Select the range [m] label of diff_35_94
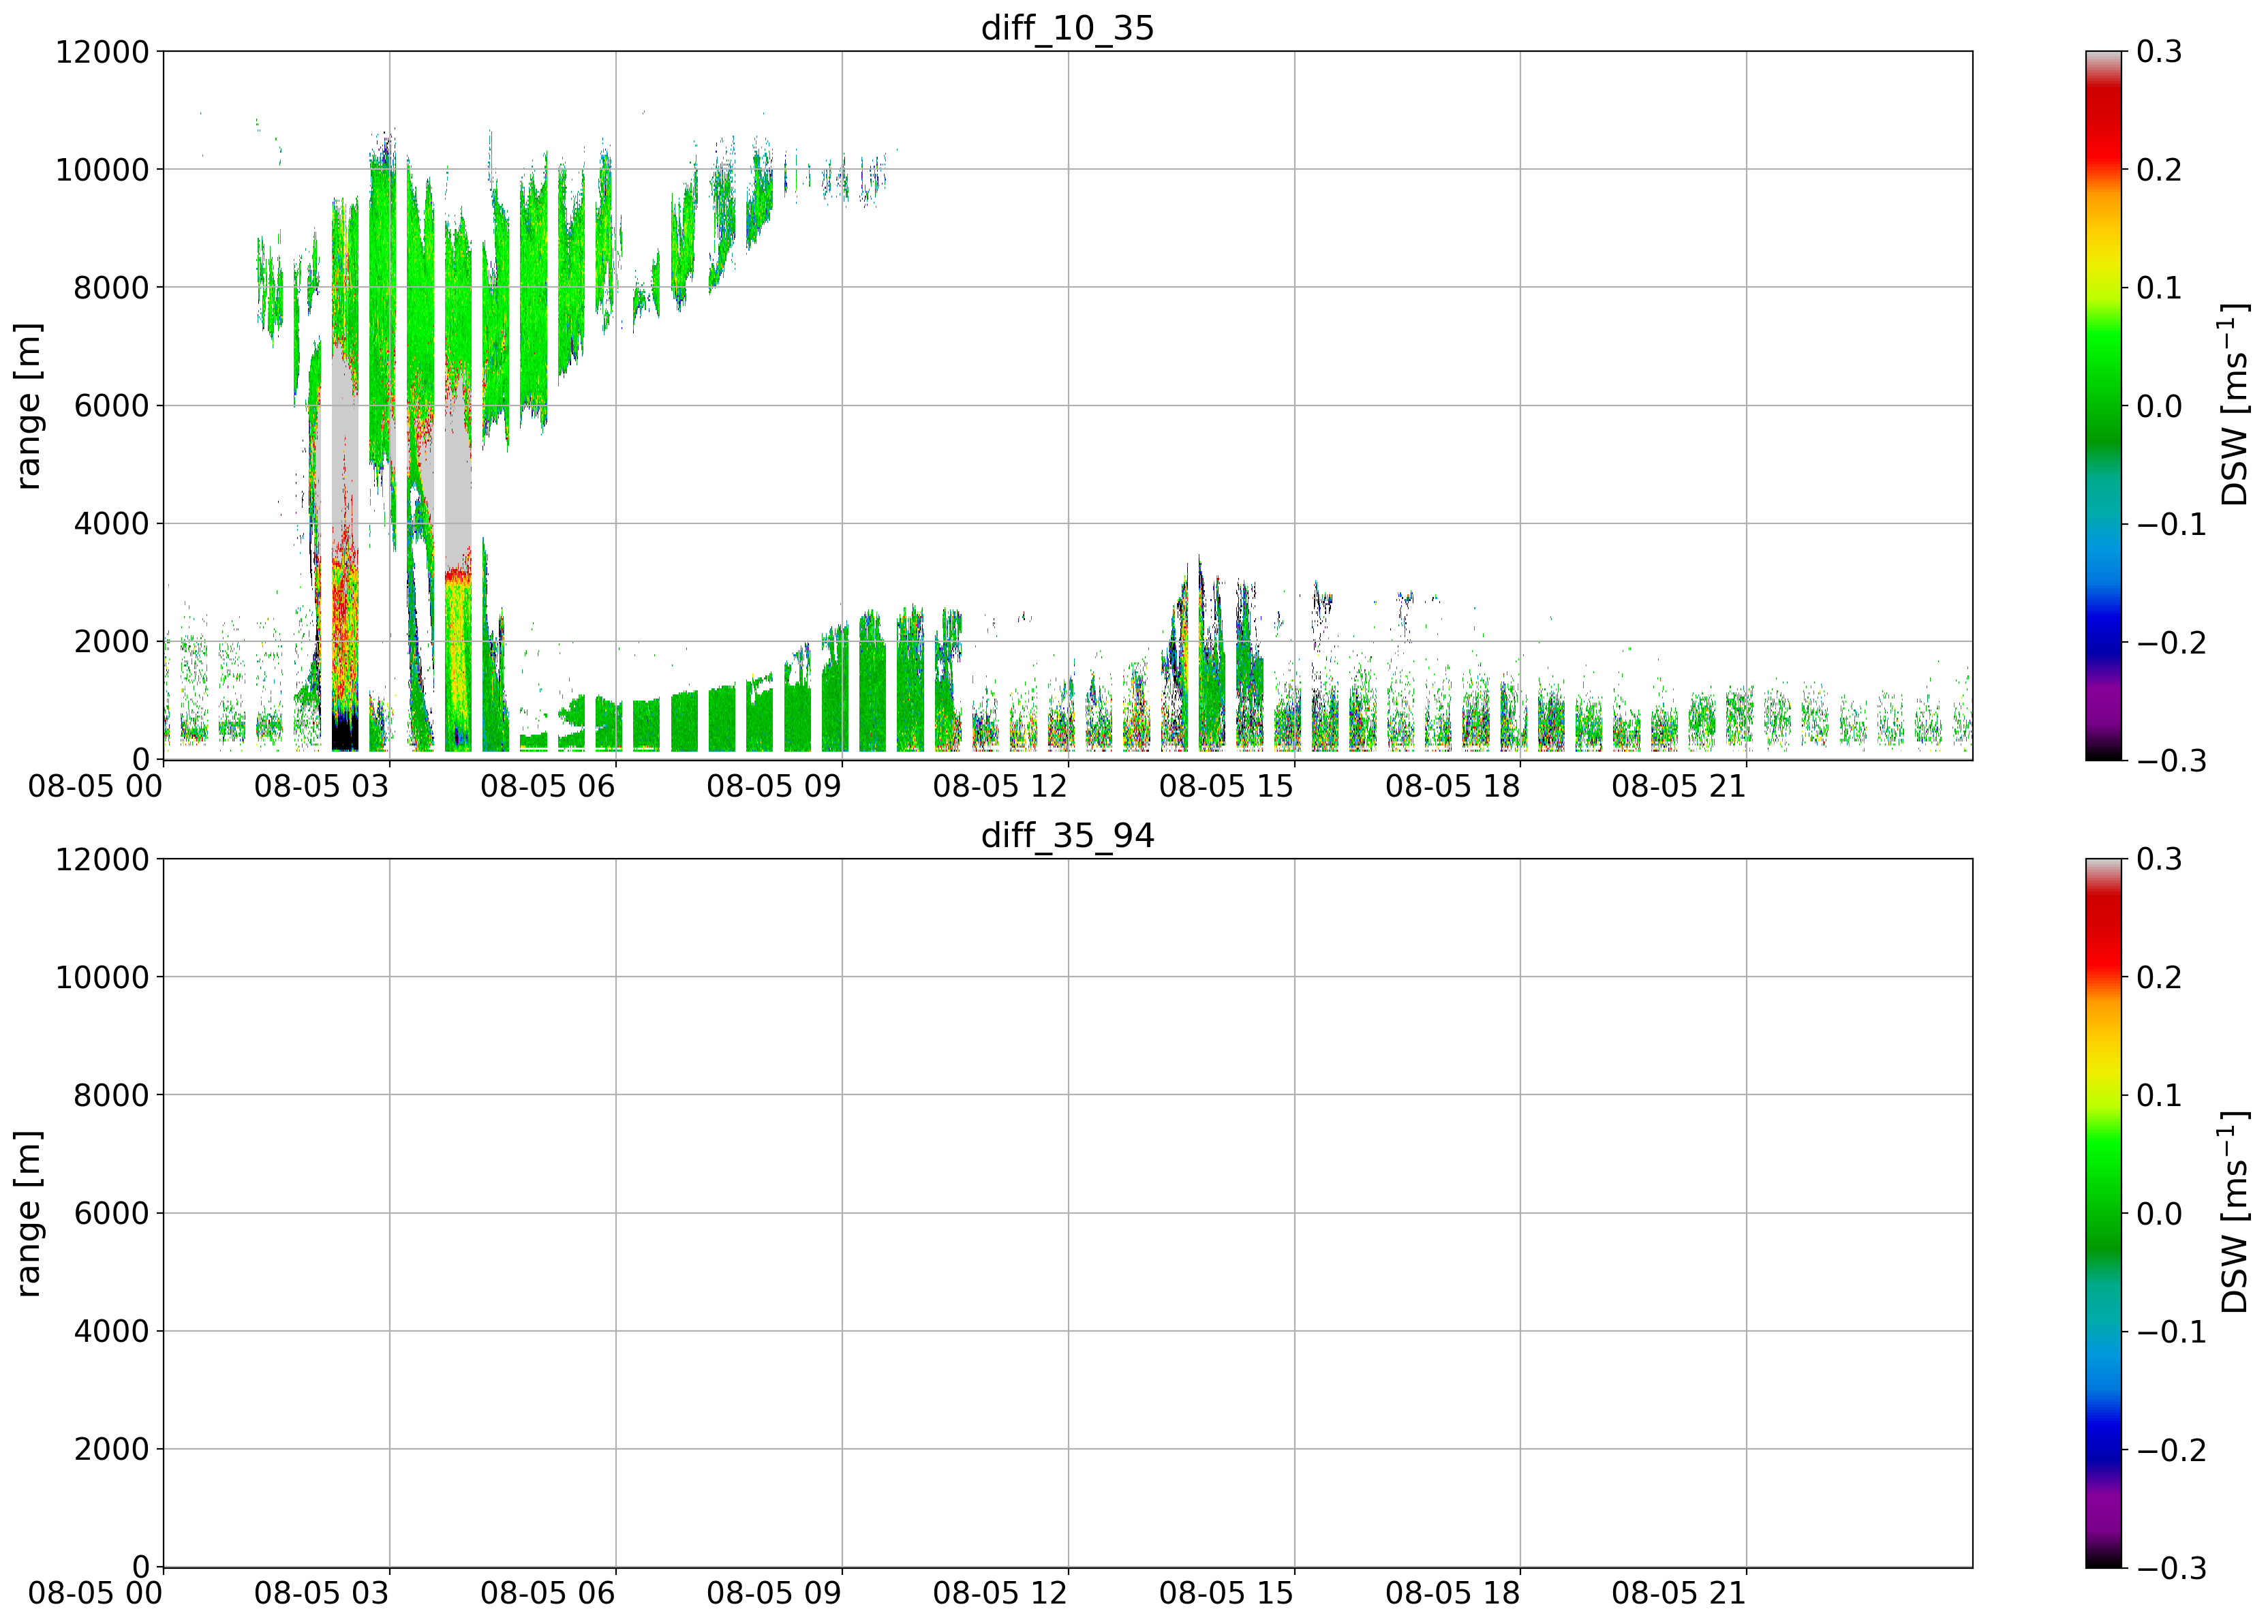This screenshot has width=2268, height=1624. tap(28, 1213)
